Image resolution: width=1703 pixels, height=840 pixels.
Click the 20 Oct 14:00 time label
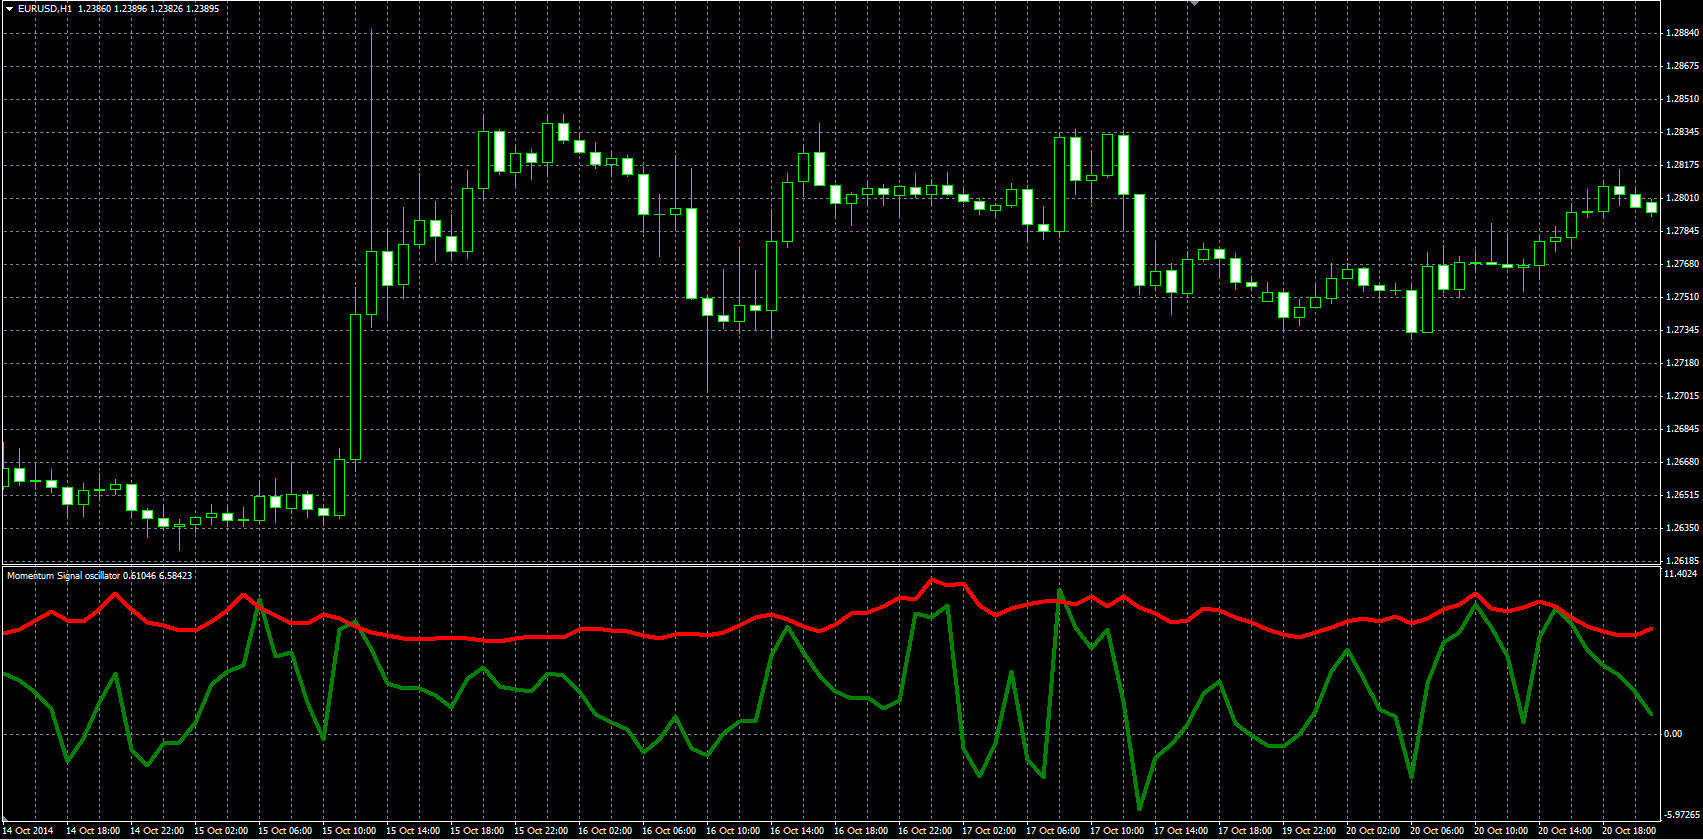click(1565, 831)
